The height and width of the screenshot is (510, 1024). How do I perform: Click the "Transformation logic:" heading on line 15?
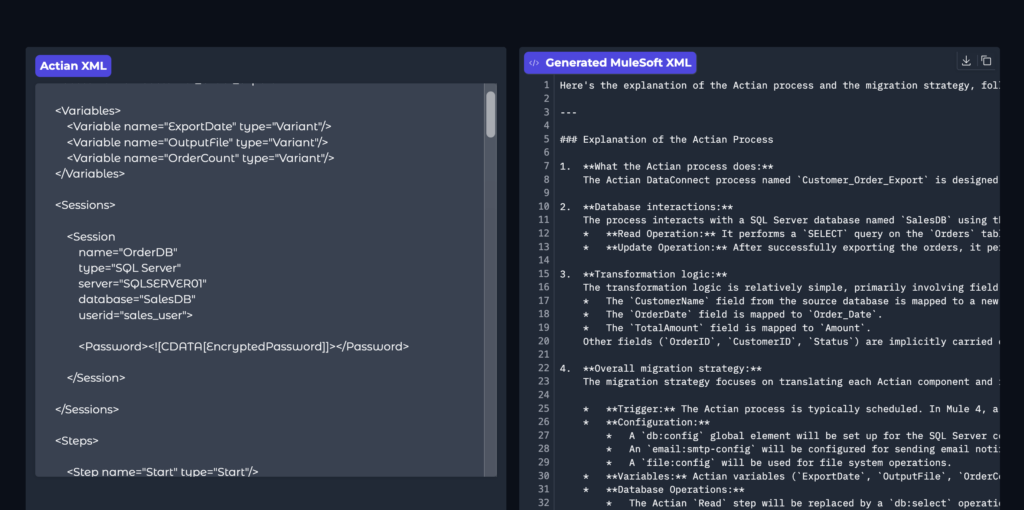[x=643, y=274]
